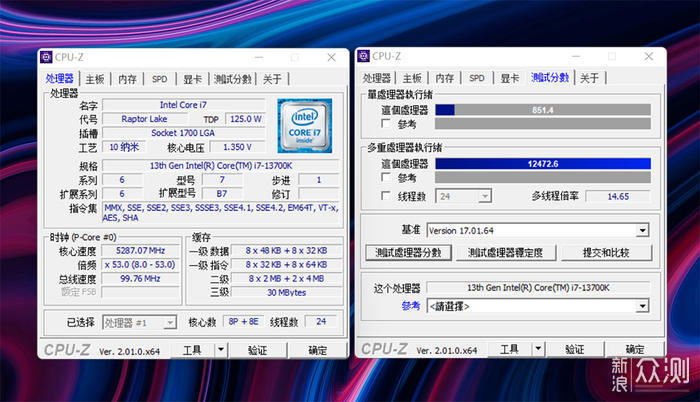Expand 工具 dropdown arrow in right window
Image resolution: width=700 pixels, height=402 pixels.
pyautogui.click(x=538, y=349)
